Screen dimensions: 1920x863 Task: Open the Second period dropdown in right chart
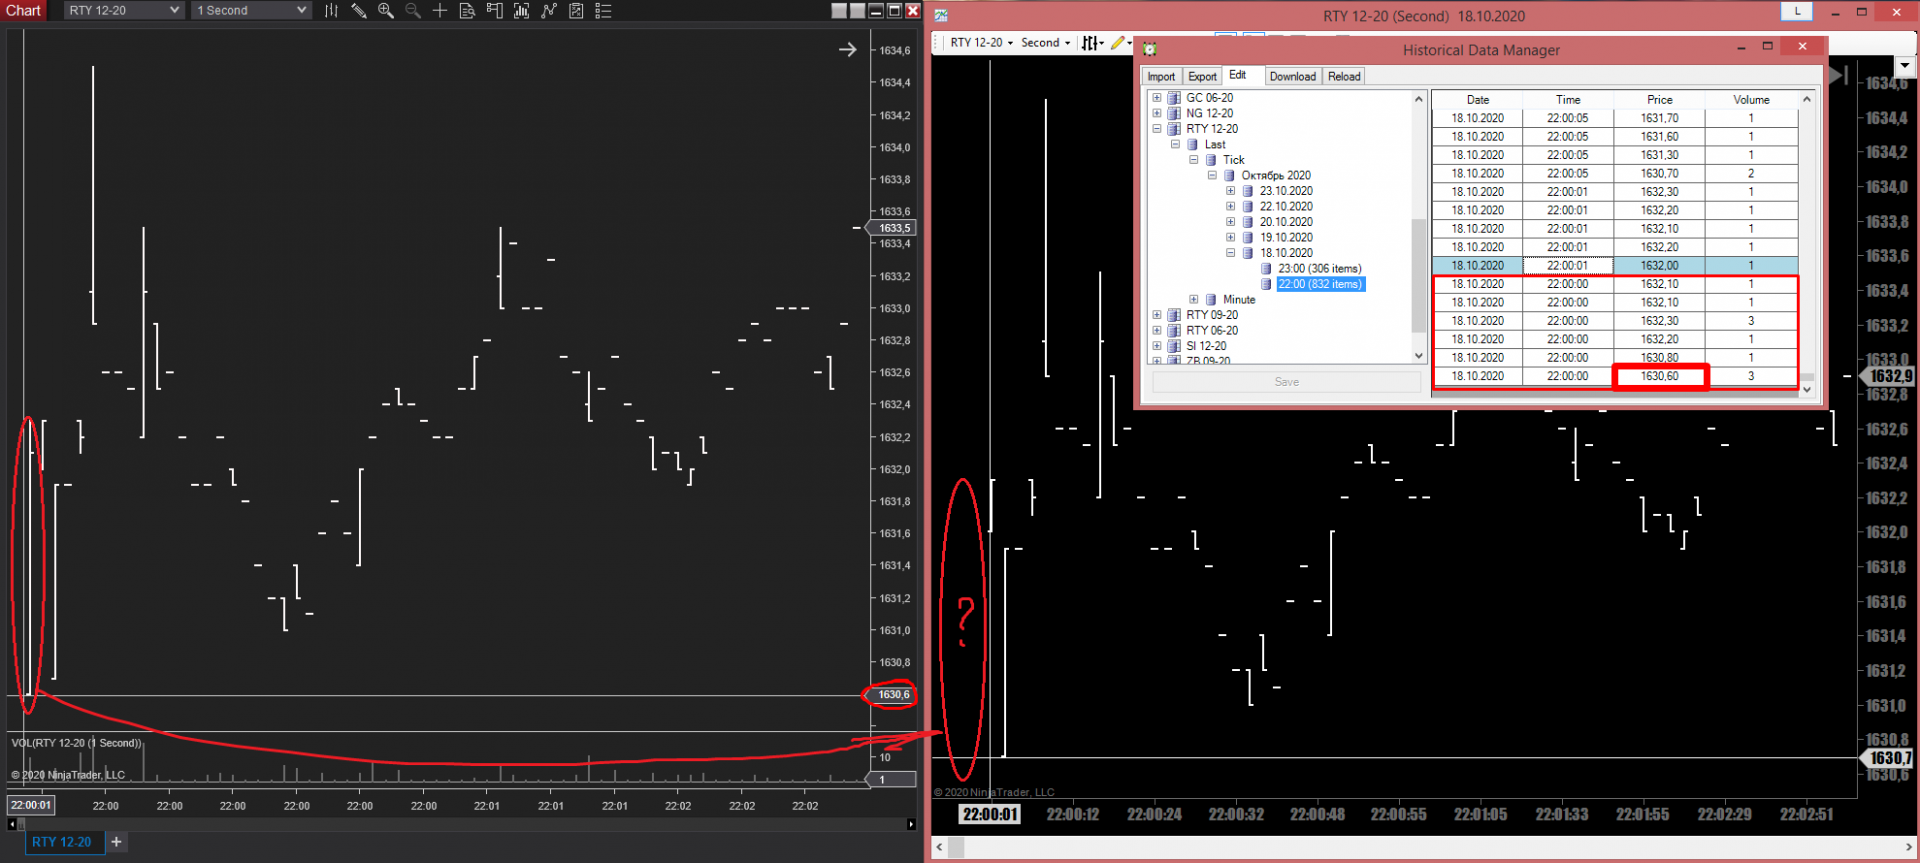pyautogui.click(x=1045, y=43)
